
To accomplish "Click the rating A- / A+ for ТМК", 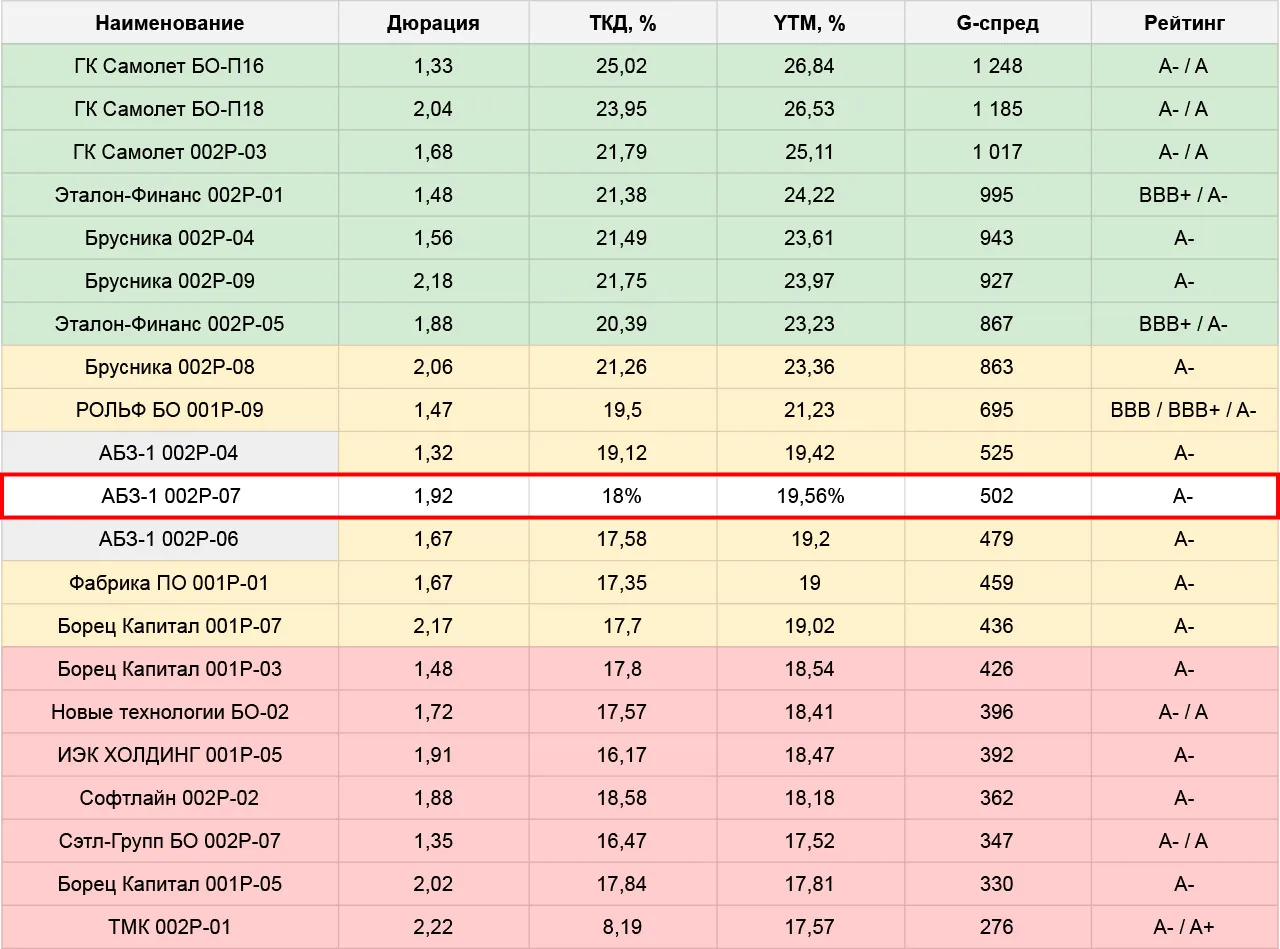I will [1184, 927].
